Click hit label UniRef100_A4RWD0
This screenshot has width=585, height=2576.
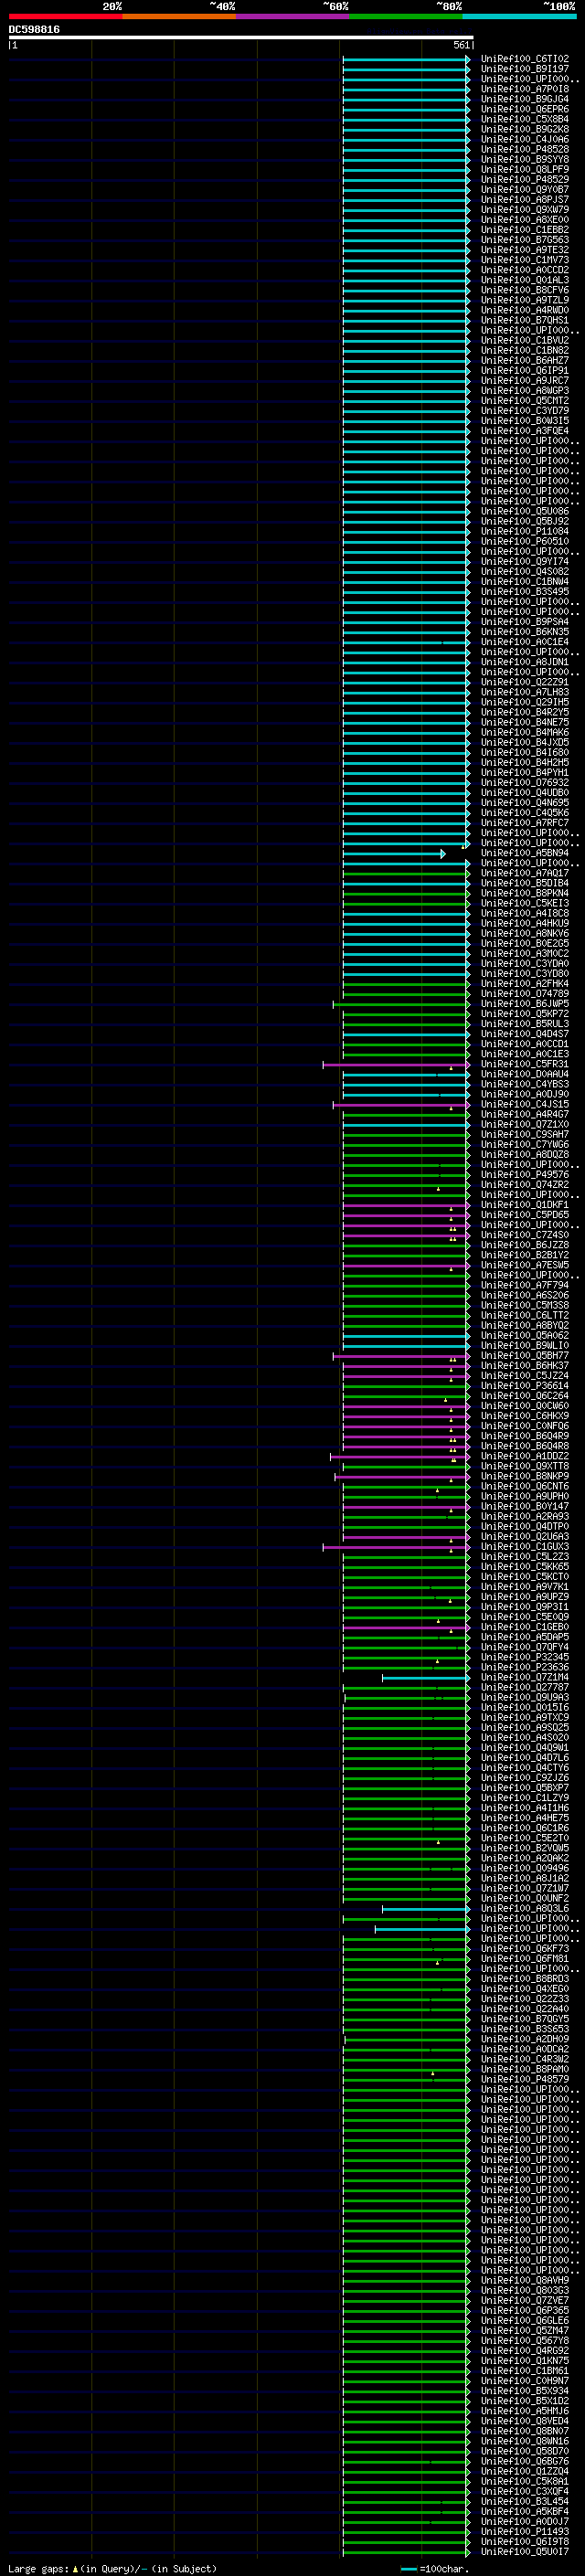point(524,310)
